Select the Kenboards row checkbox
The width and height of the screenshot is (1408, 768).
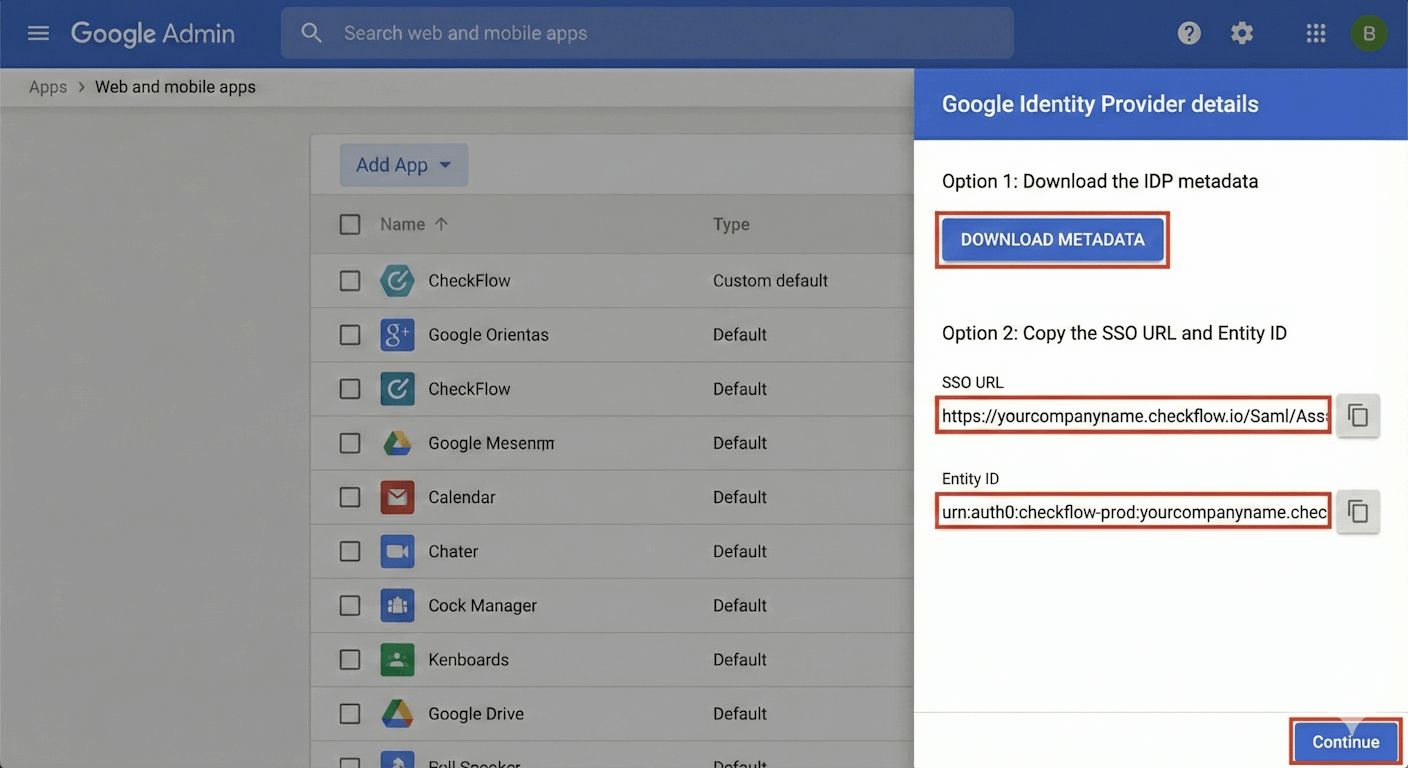tap(349, 659)
